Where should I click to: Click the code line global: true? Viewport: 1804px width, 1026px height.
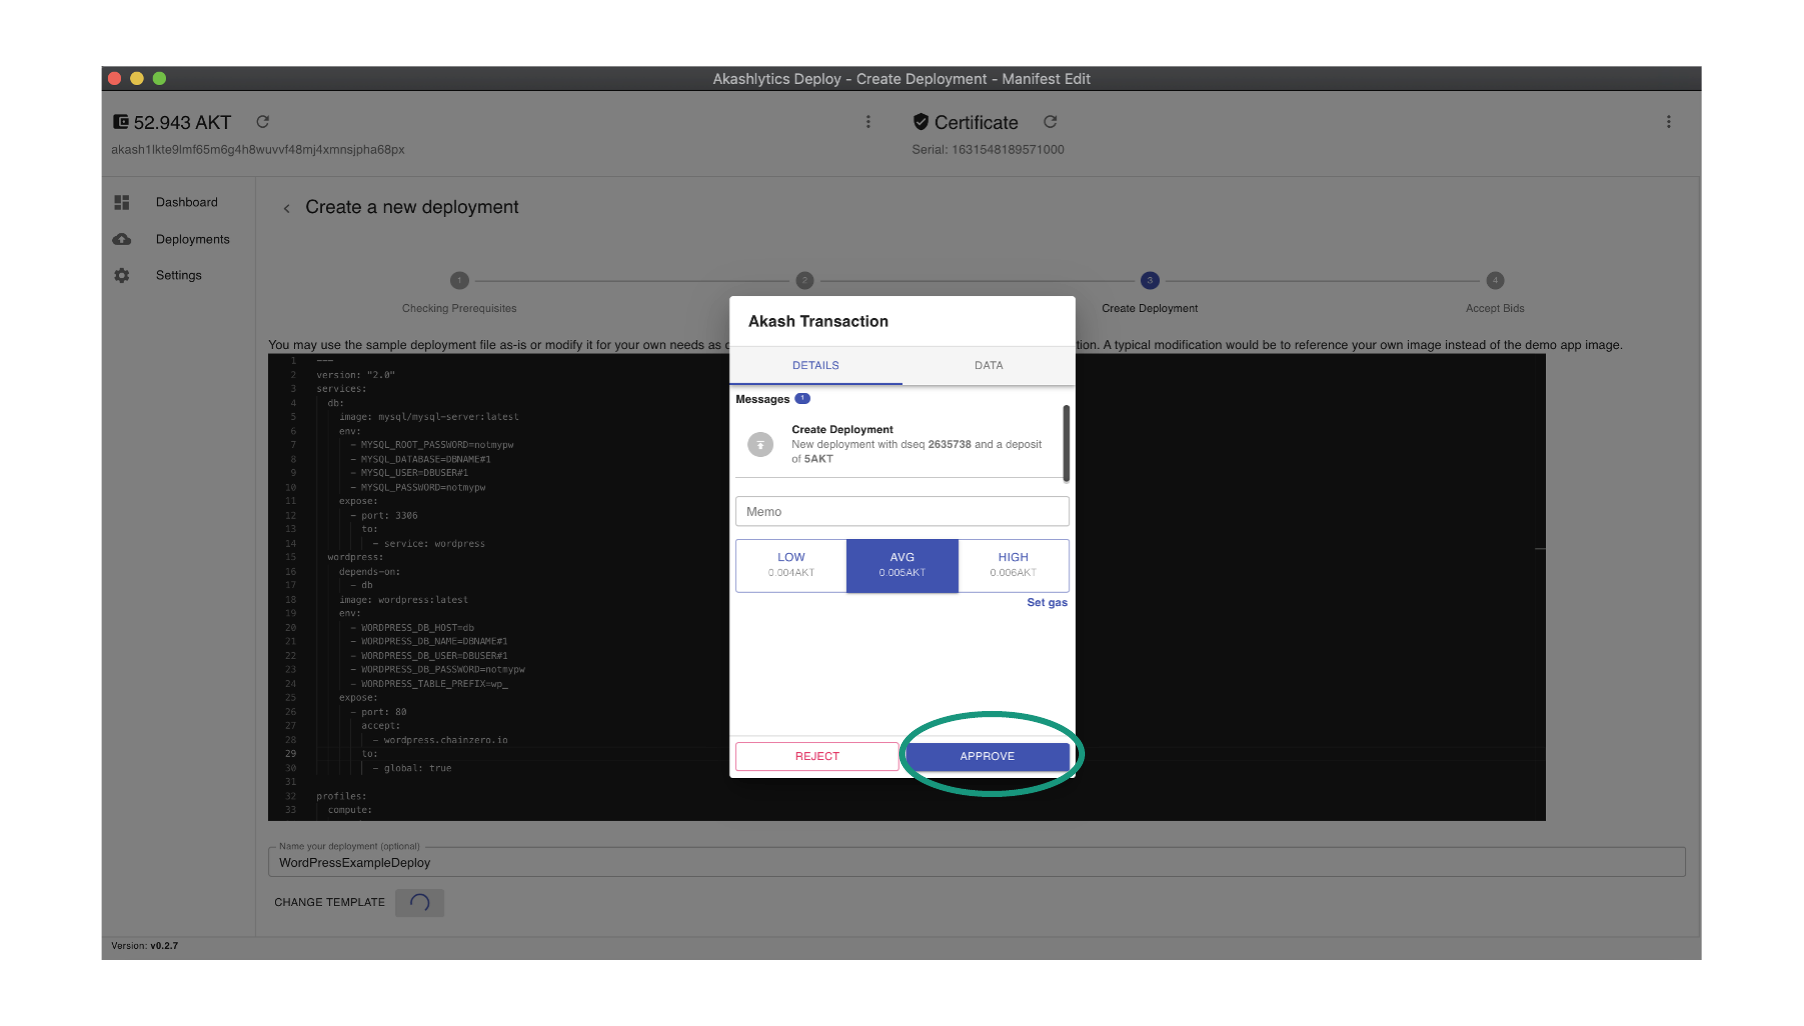point(412,769)
